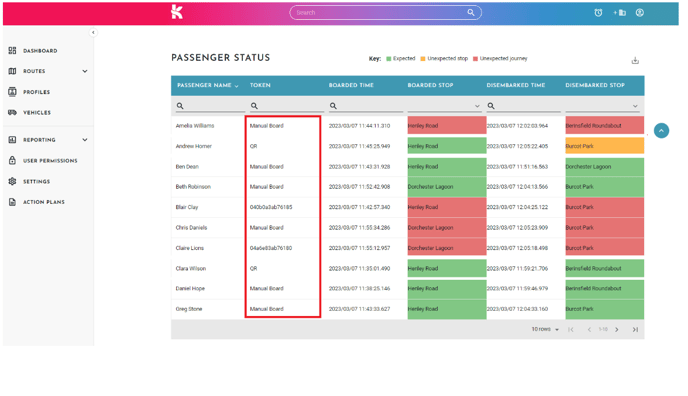Open the user account icon in header
The height and width of the screenshot is (396, 688).
(640, 13)
